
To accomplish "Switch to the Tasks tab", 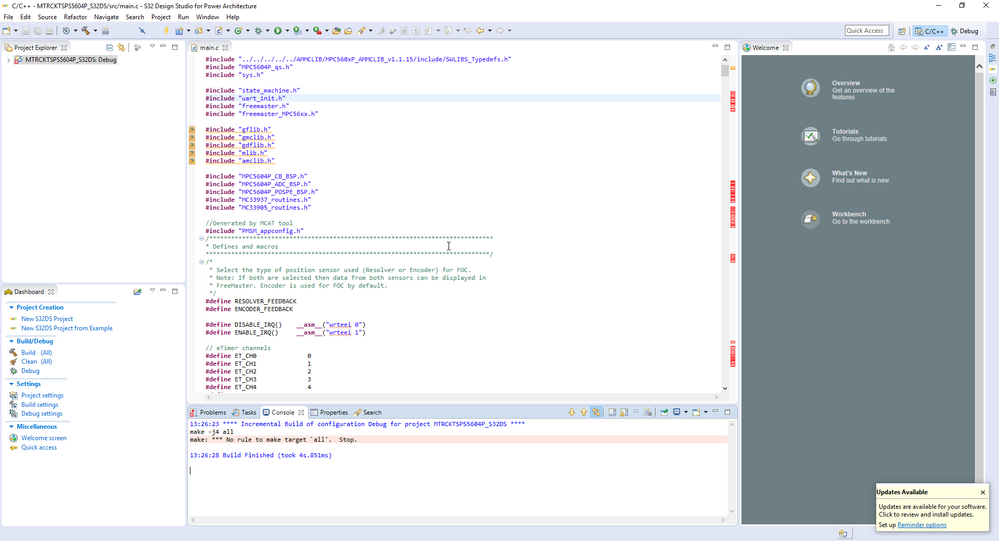I will [244, 412].
